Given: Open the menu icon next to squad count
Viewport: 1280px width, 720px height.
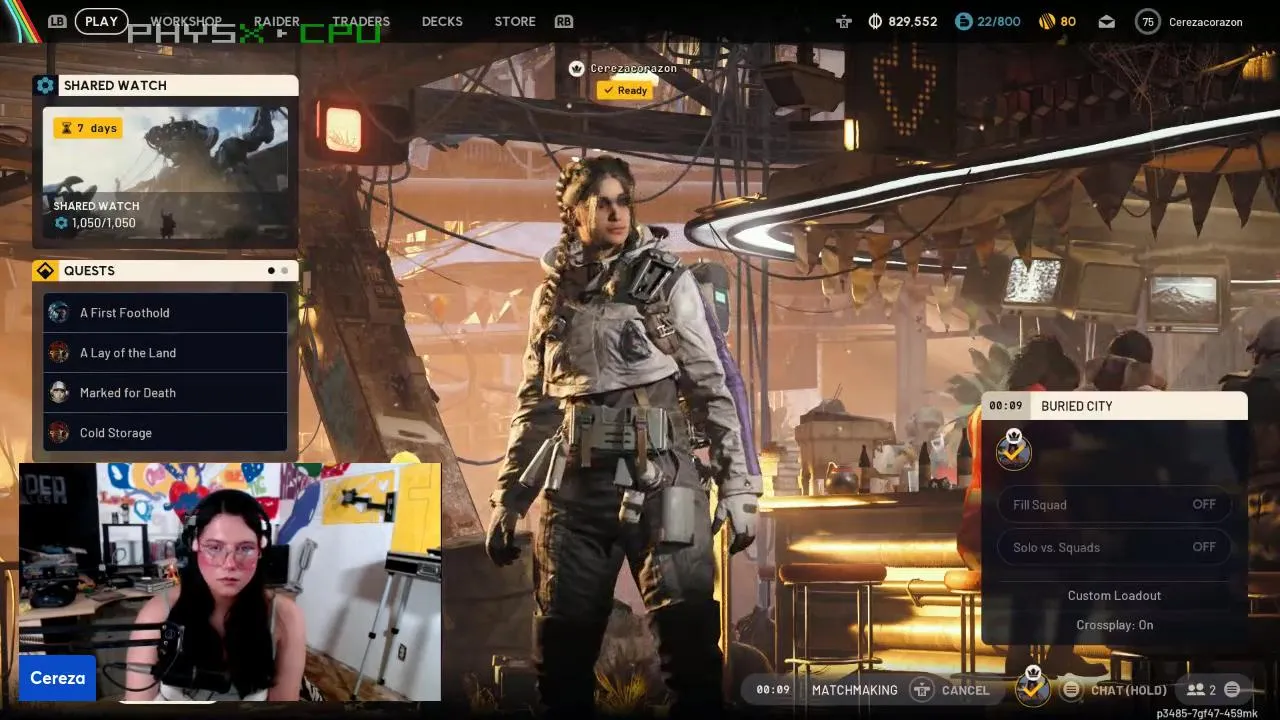Looking at the screenshot, I should (x=1232, y=689).
